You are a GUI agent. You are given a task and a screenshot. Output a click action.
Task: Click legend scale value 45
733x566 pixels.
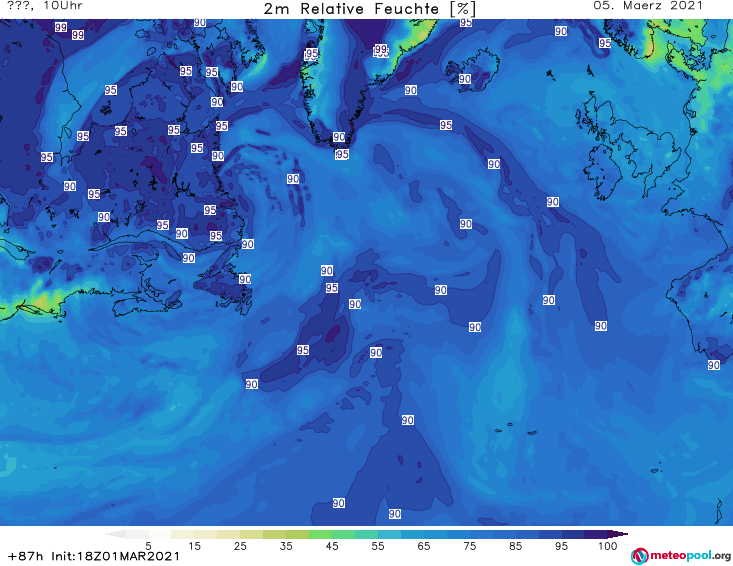[x=332, y=546]
